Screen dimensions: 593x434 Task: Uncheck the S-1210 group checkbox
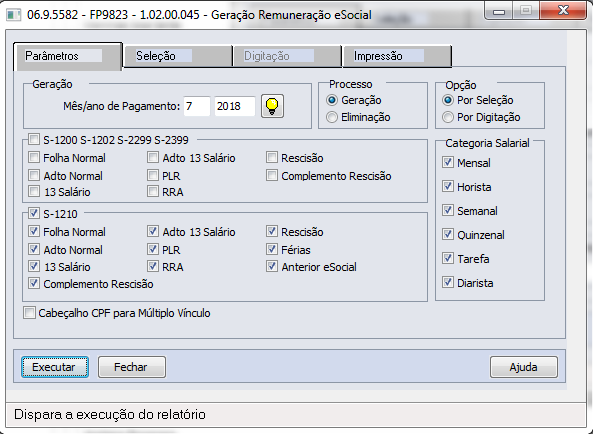click(x=34, y=213)
